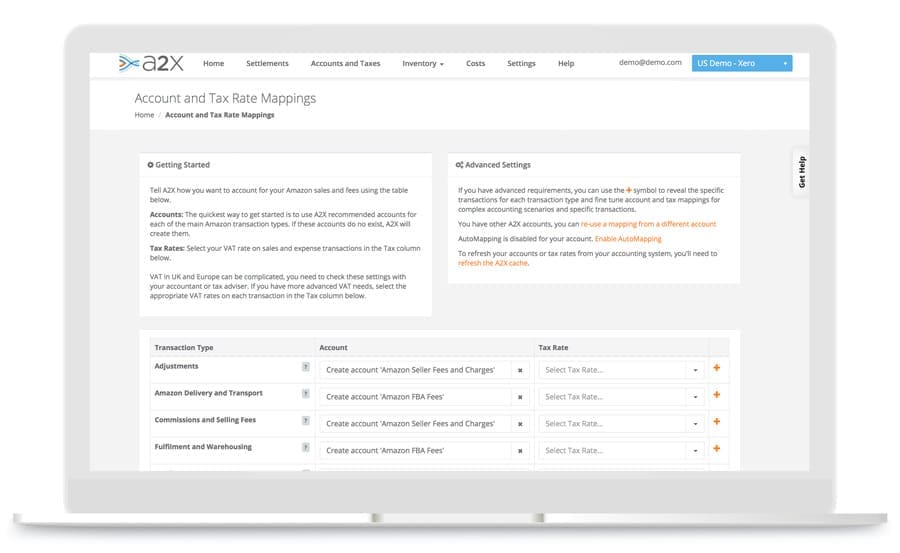
Task: Open Fulfilment and Warehousing tax rate dropdown
Action: 621,451
